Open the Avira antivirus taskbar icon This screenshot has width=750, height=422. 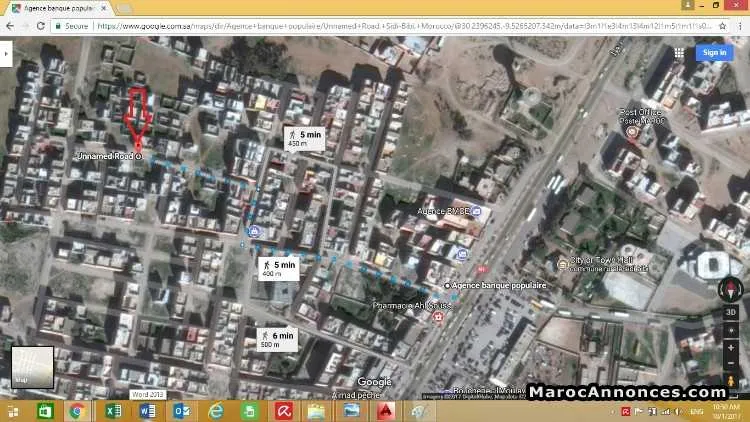click(284, 411)
